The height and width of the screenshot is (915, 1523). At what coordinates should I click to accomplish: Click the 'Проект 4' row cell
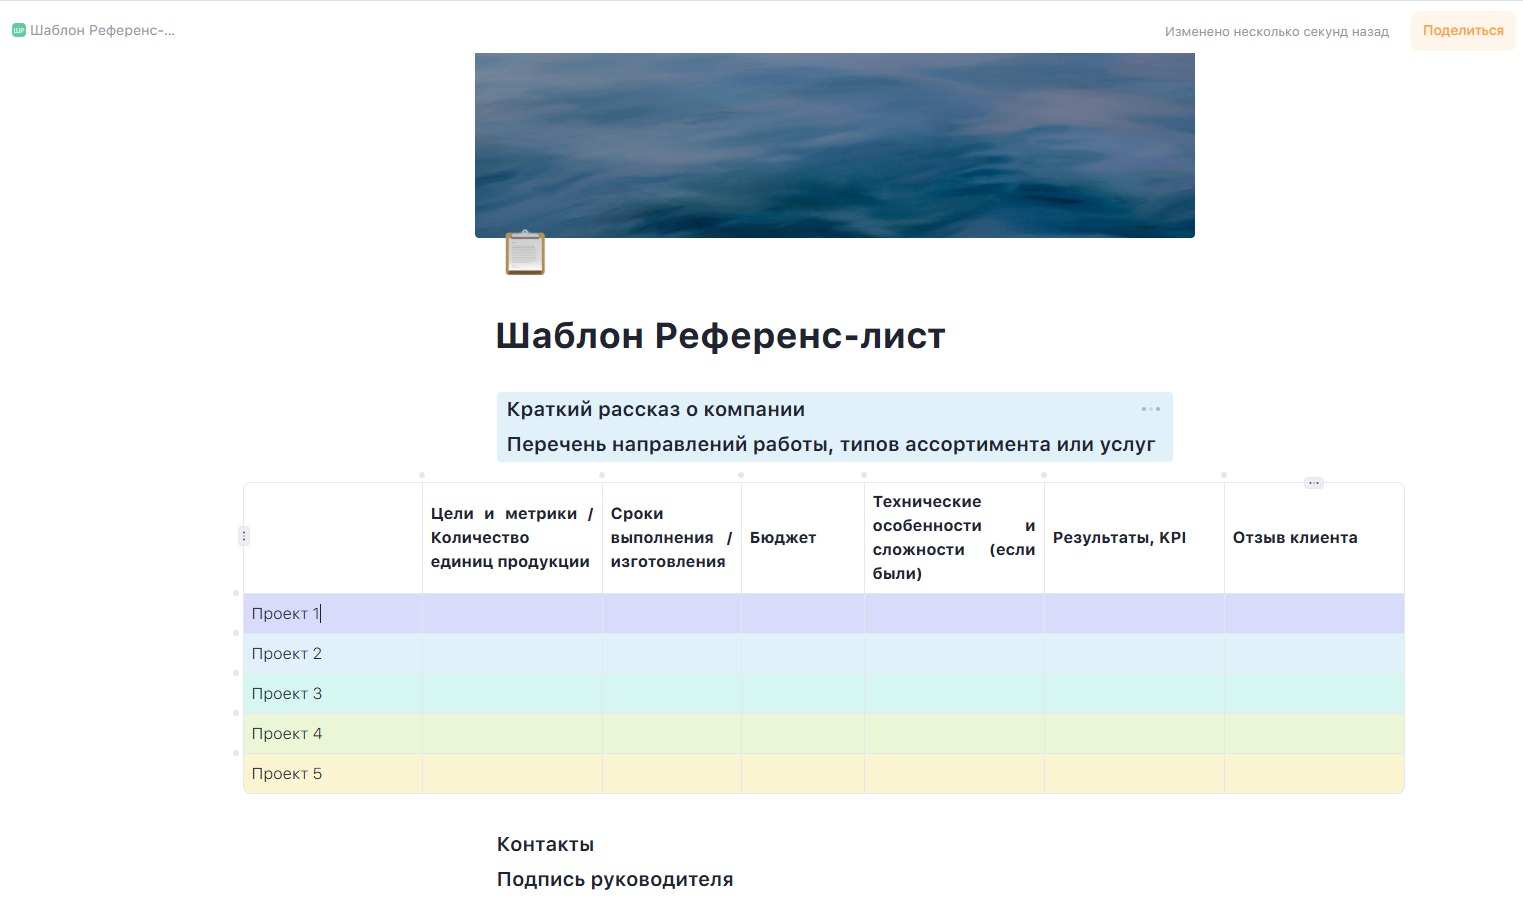pyautogui.click(x=333, y=734)
